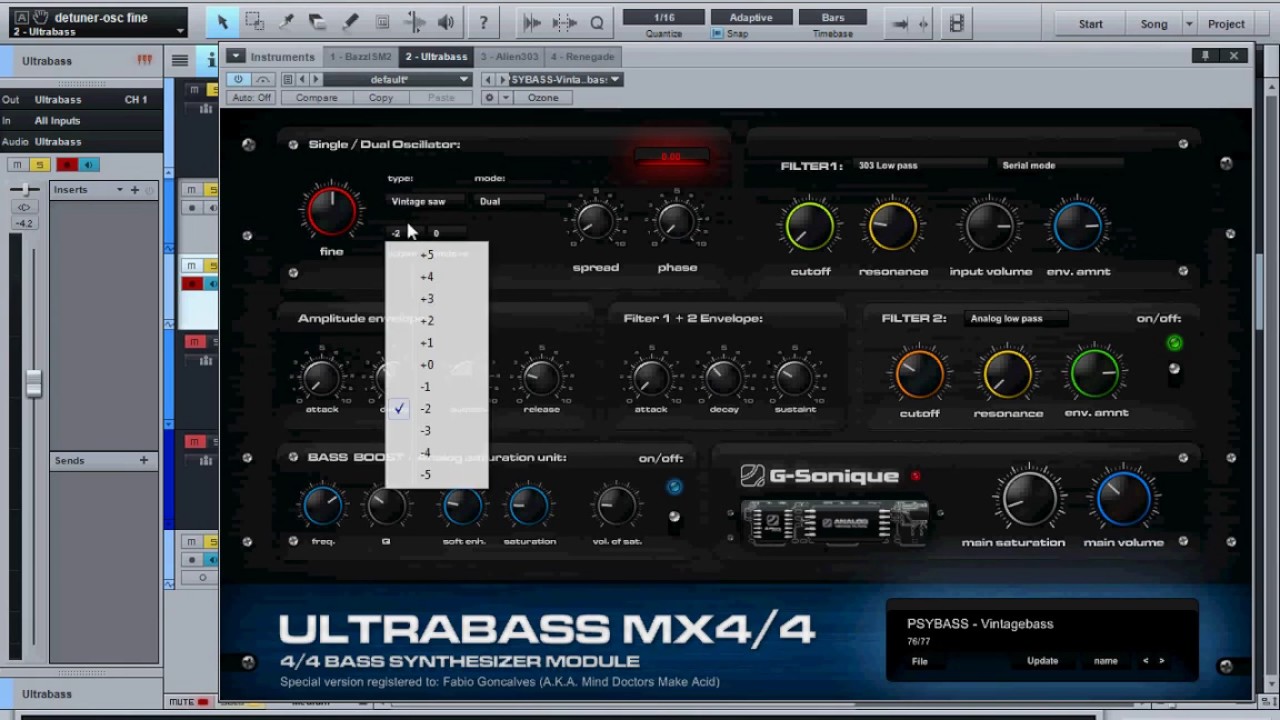Select the Mute tool
Screen dimensions: 1280x720
point(382,22)
